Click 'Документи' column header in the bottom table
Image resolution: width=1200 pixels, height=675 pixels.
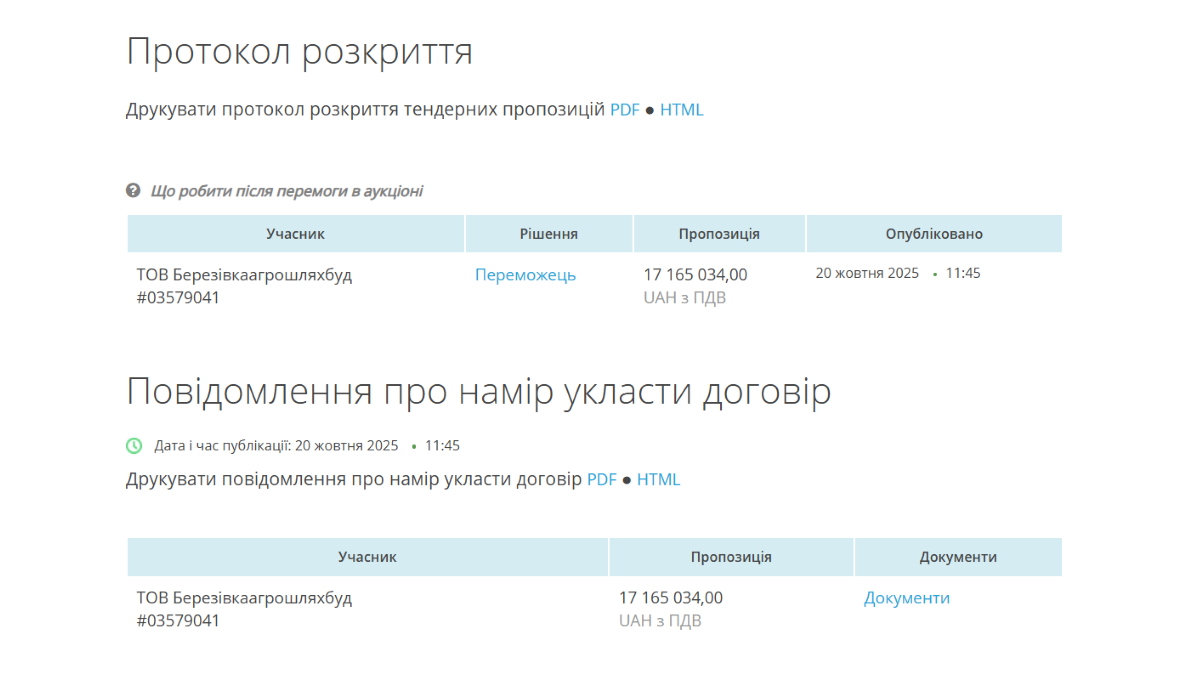[x=957, y=557]
